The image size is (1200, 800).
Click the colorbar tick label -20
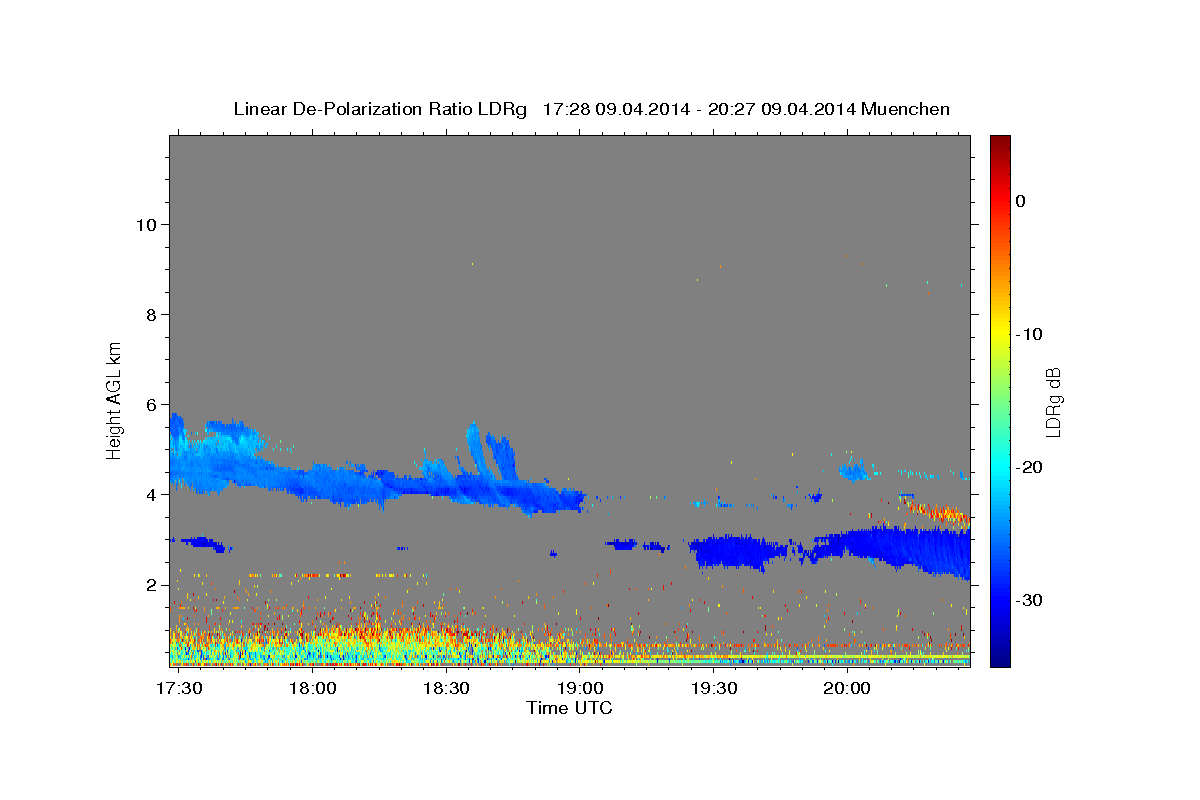point(1030,467)
